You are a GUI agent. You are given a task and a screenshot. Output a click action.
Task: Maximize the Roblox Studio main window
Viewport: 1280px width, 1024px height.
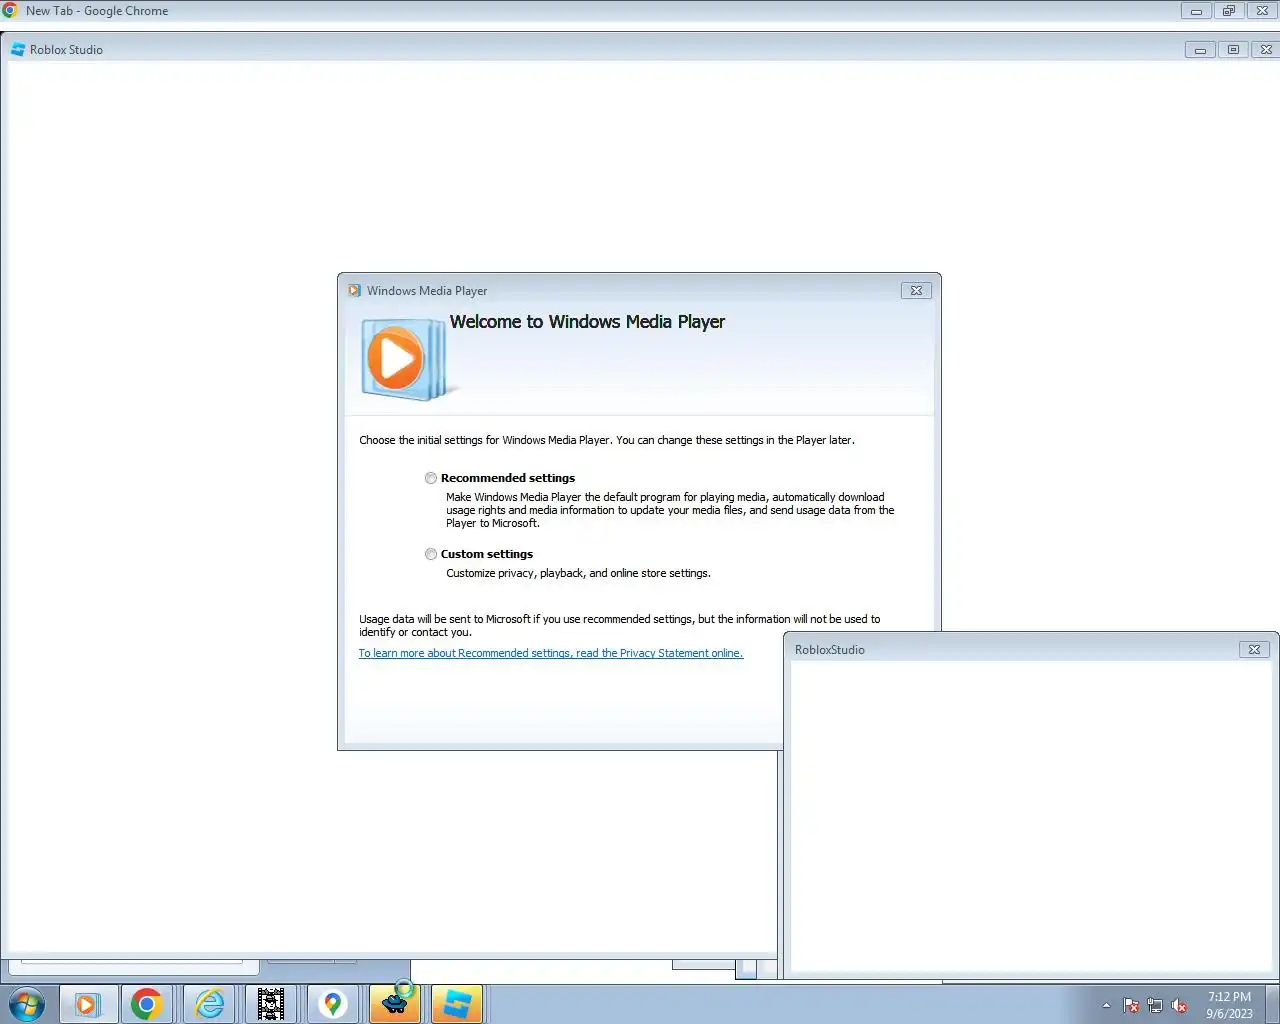(1233, 49)
